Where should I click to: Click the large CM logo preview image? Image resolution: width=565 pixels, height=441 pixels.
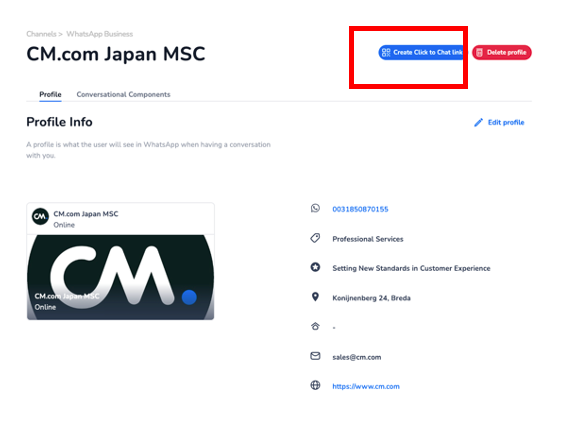click(x=120, y=277)
